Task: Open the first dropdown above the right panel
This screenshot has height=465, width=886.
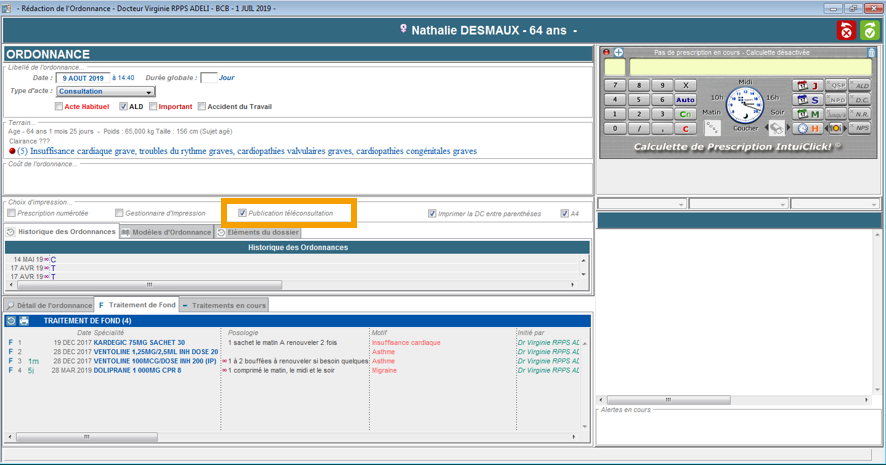Action: point(641,204)
